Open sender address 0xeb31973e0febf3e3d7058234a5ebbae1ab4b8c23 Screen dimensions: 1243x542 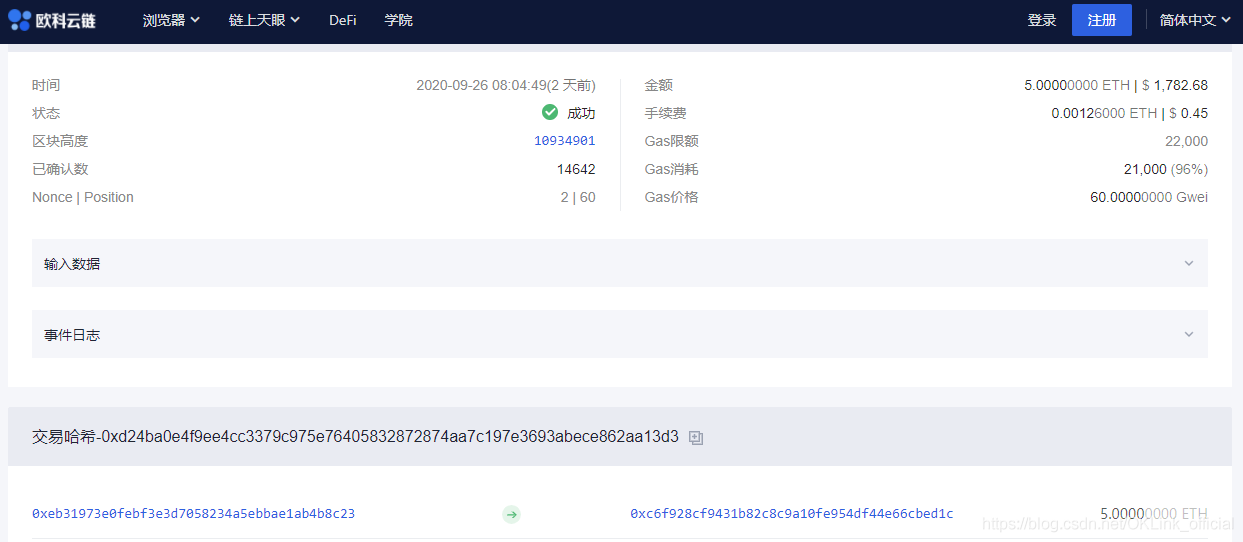pos(193,514)
